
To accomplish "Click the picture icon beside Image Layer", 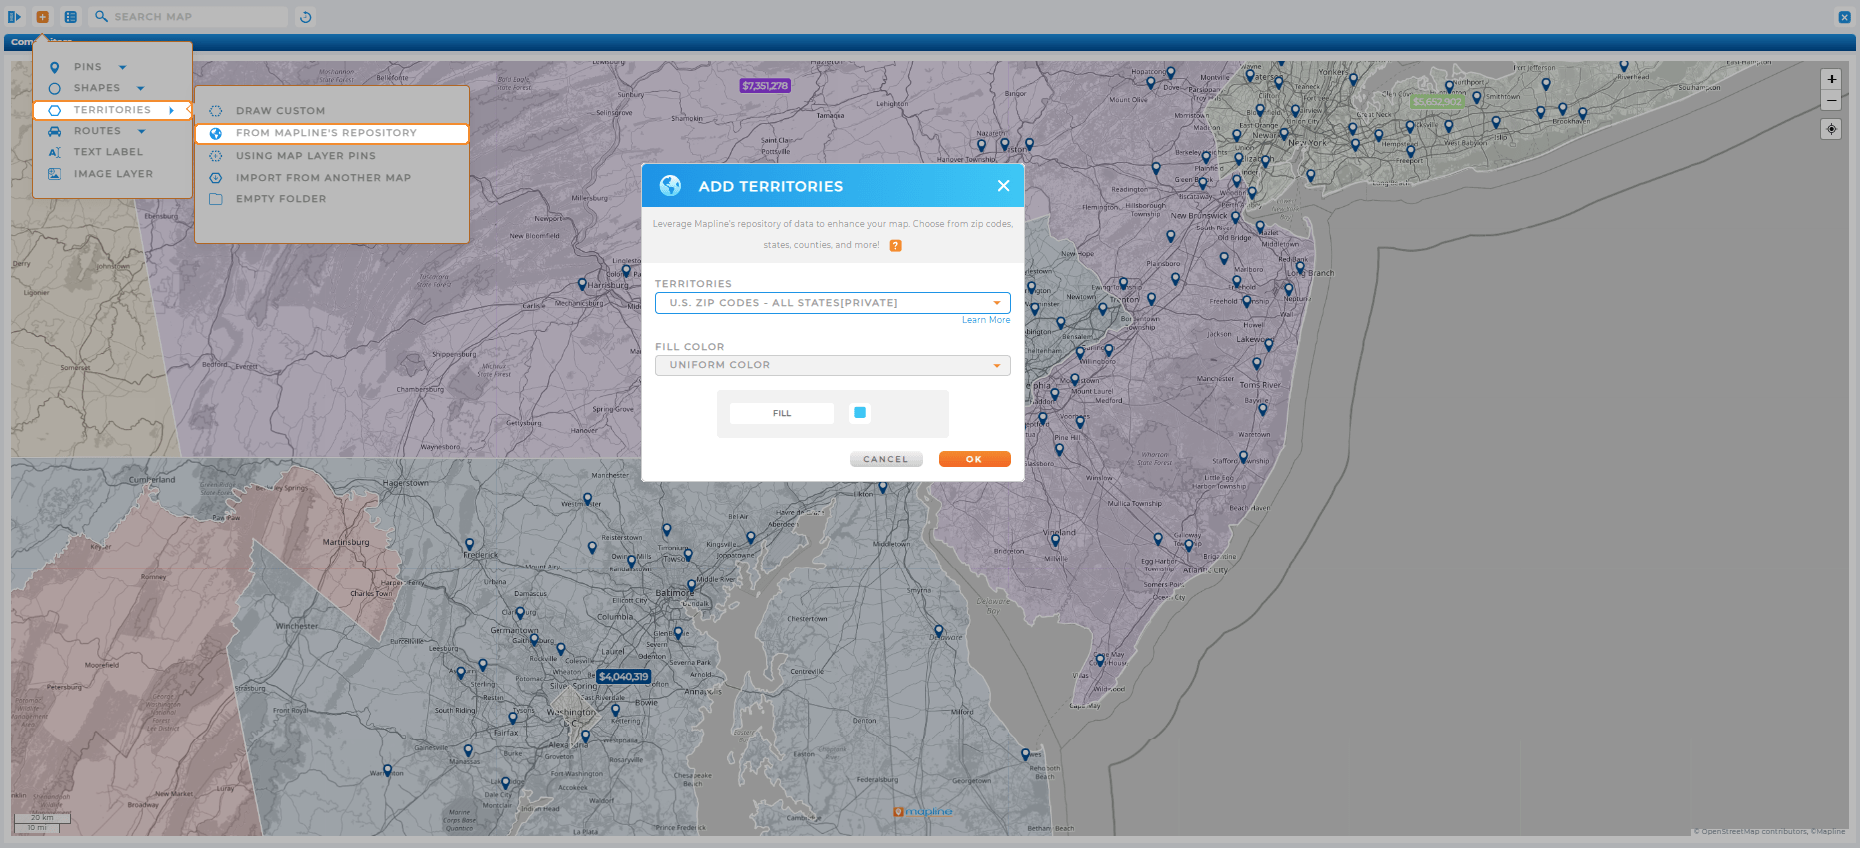I will tap(55, 174).
